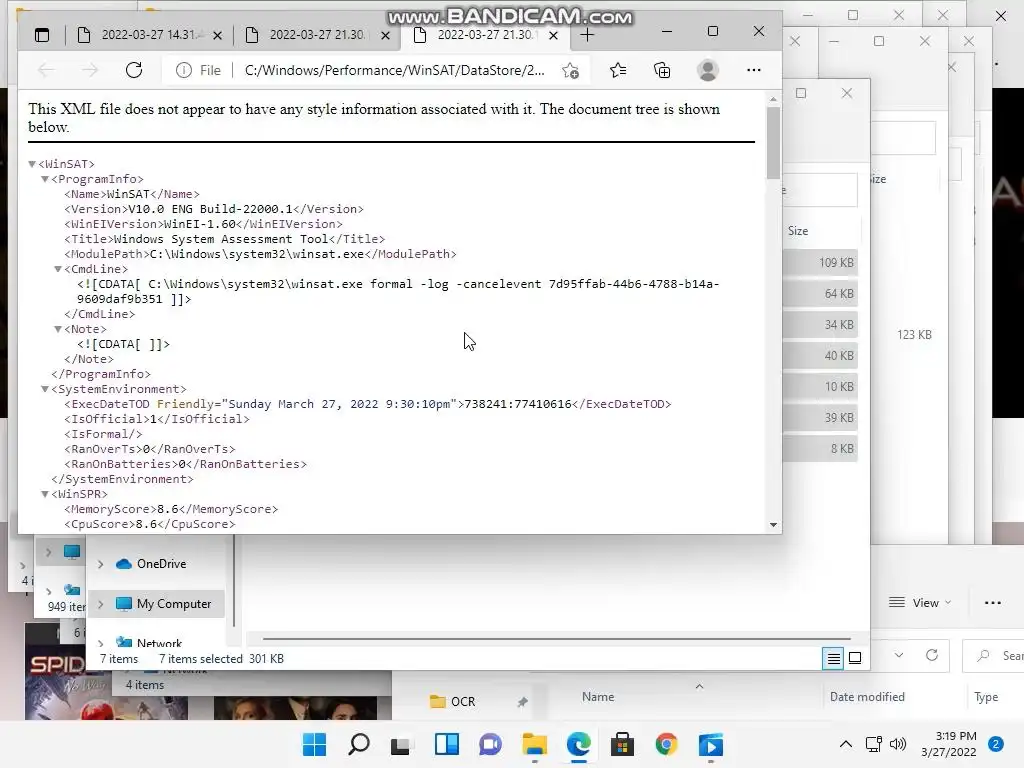Select OneDrive in Explorer sidebar
The height and width of the screenshot is (768, 1024).
[x=161, y=564]
